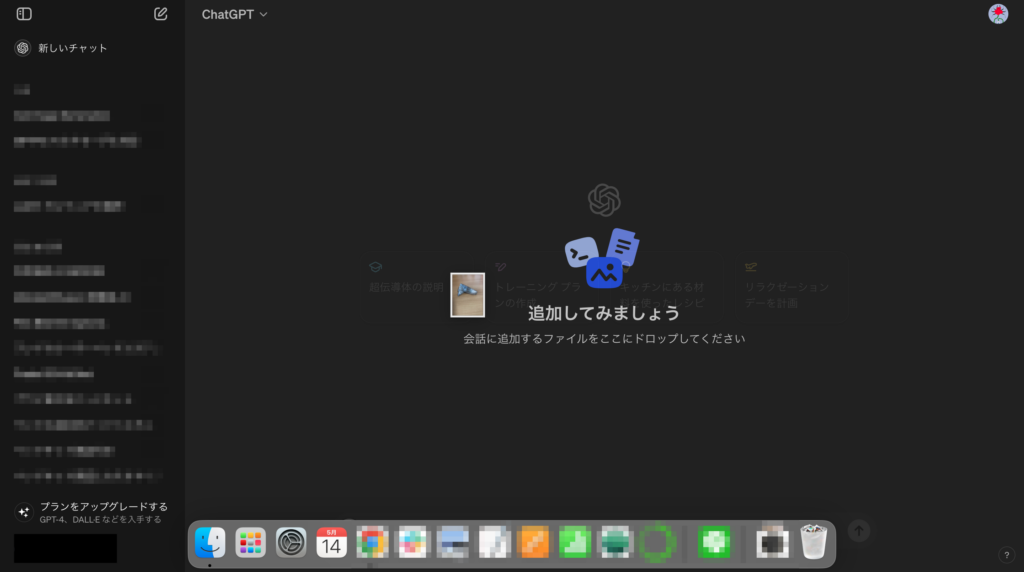This screenshot has width=1024, height=572.
Task: Click the 追加してみましょう heading text
Action: pyautogui.click(x=604, y=313)
